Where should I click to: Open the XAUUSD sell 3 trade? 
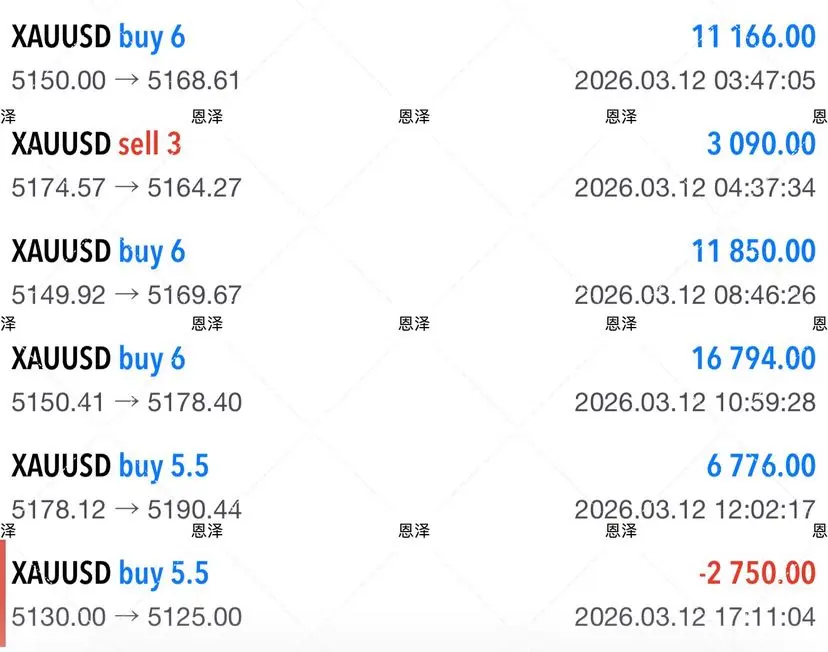click(96, 144)
